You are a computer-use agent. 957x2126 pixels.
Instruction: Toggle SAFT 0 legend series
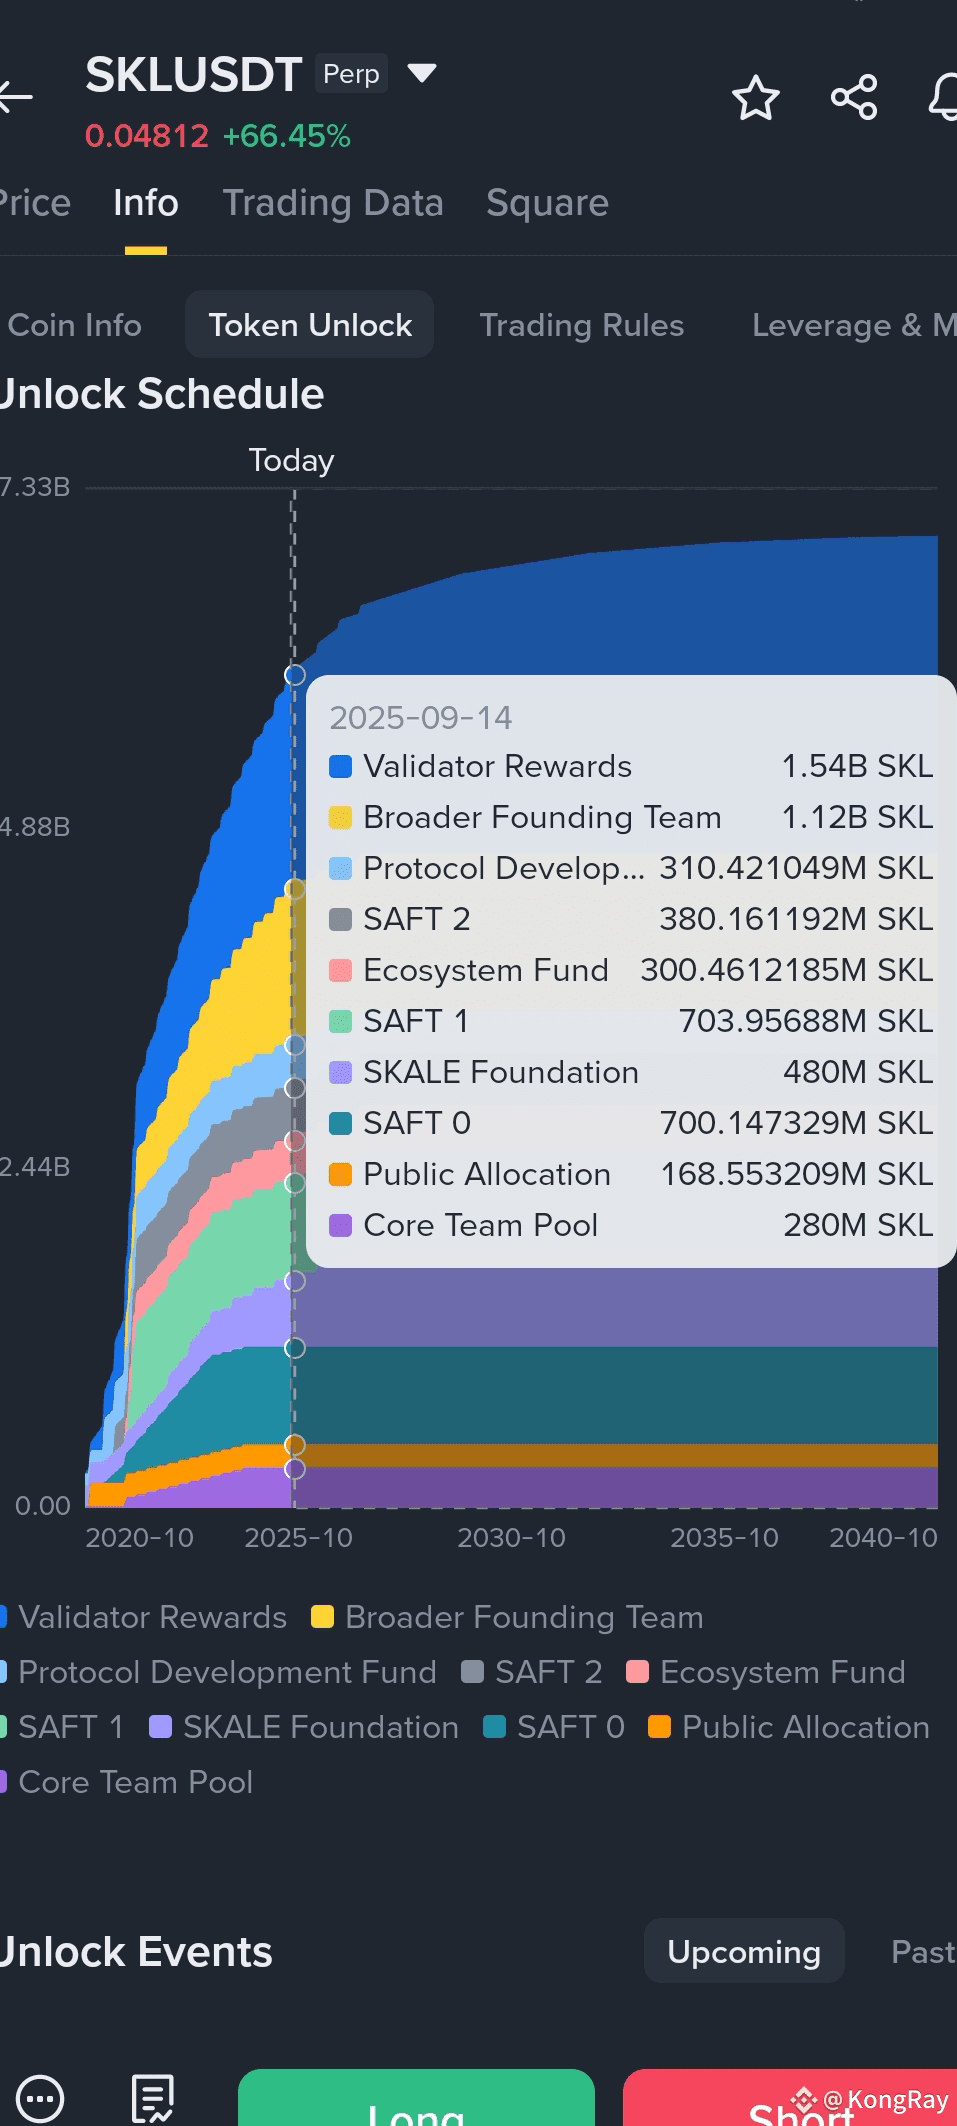[554, 1727]
